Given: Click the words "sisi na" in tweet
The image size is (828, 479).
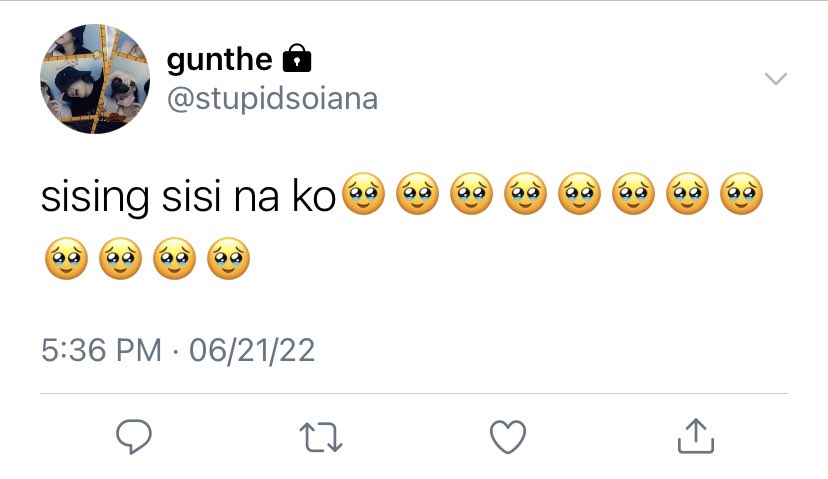Looking at the screenshot, I should point(221,196).
